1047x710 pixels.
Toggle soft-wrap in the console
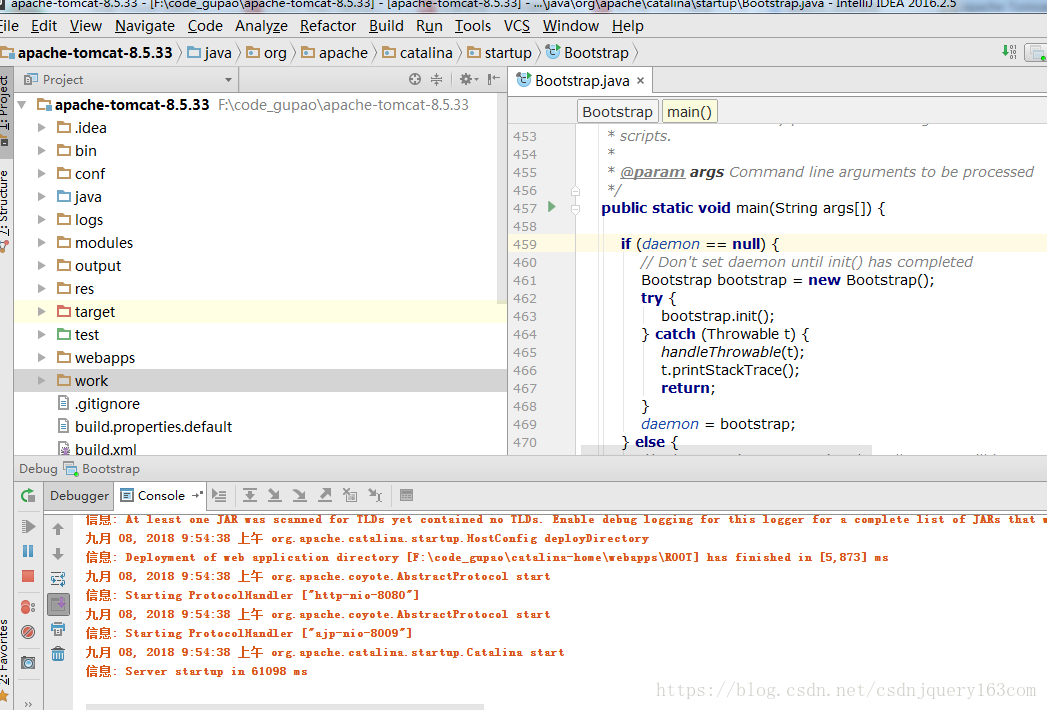[x=58, y=579]
